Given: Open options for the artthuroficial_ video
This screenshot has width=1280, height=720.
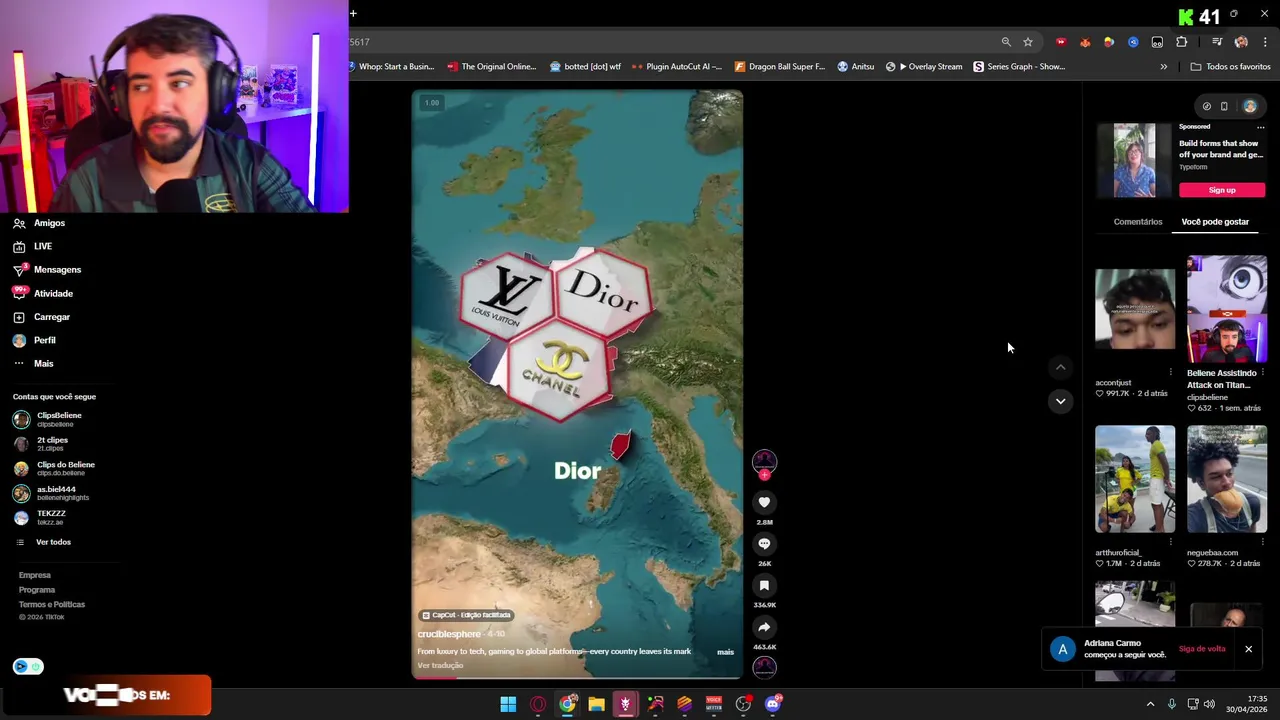Looking at the screenshot, I should click(x=1171, y=542).
